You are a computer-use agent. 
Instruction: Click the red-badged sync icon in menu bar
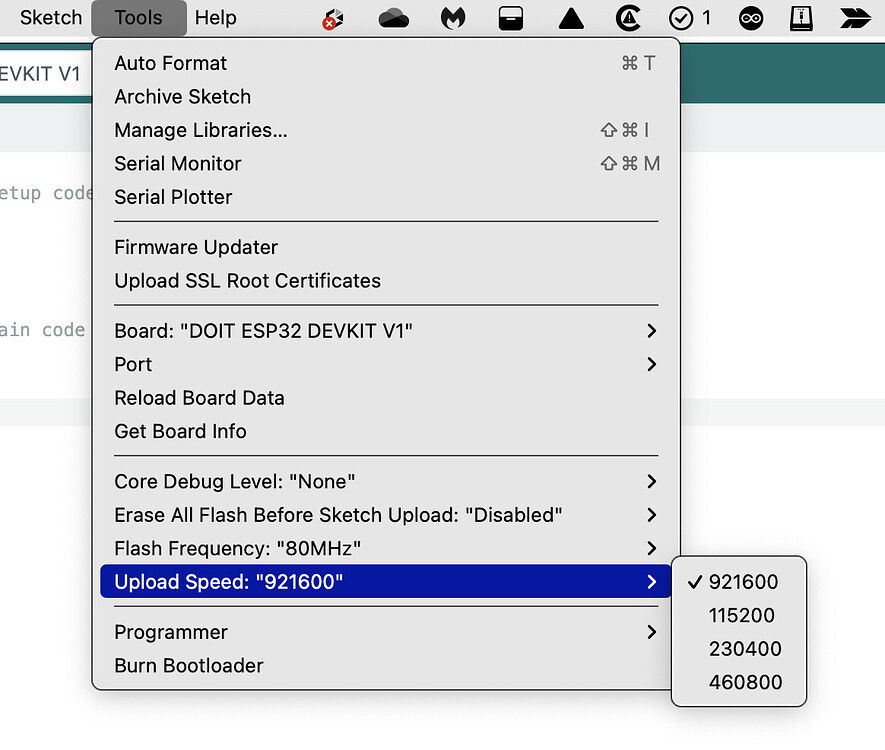coord(332,17)
